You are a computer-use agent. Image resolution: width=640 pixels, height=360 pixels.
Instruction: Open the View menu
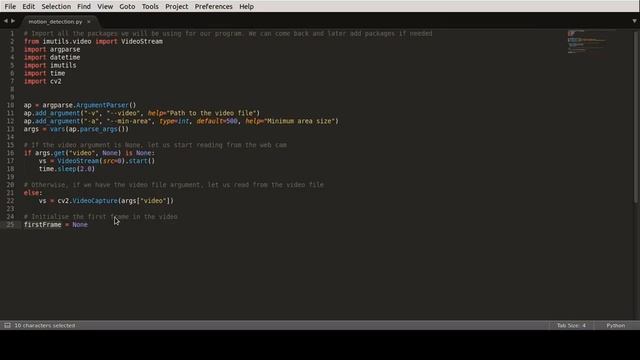(105, 7)
